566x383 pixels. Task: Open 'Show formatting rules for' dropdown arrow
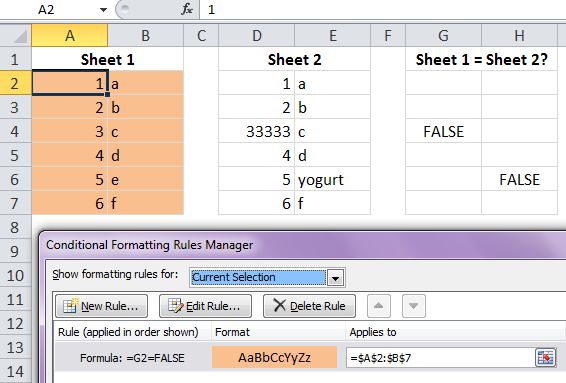click(335, 278)
